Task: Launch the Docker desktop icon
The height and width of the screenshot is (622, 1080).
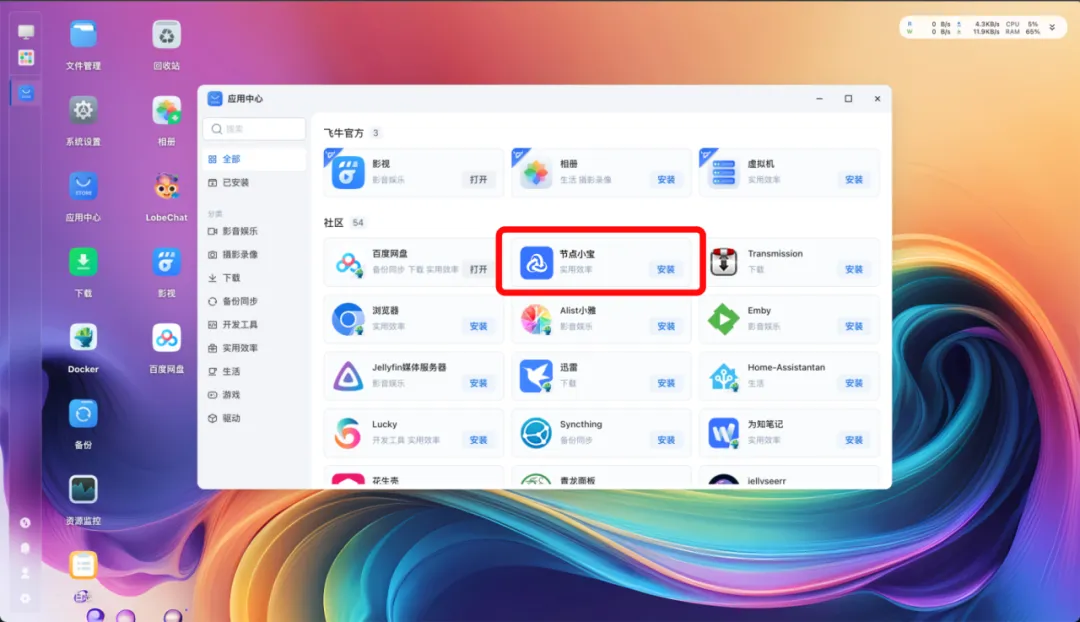Action: tap(83, 338)
